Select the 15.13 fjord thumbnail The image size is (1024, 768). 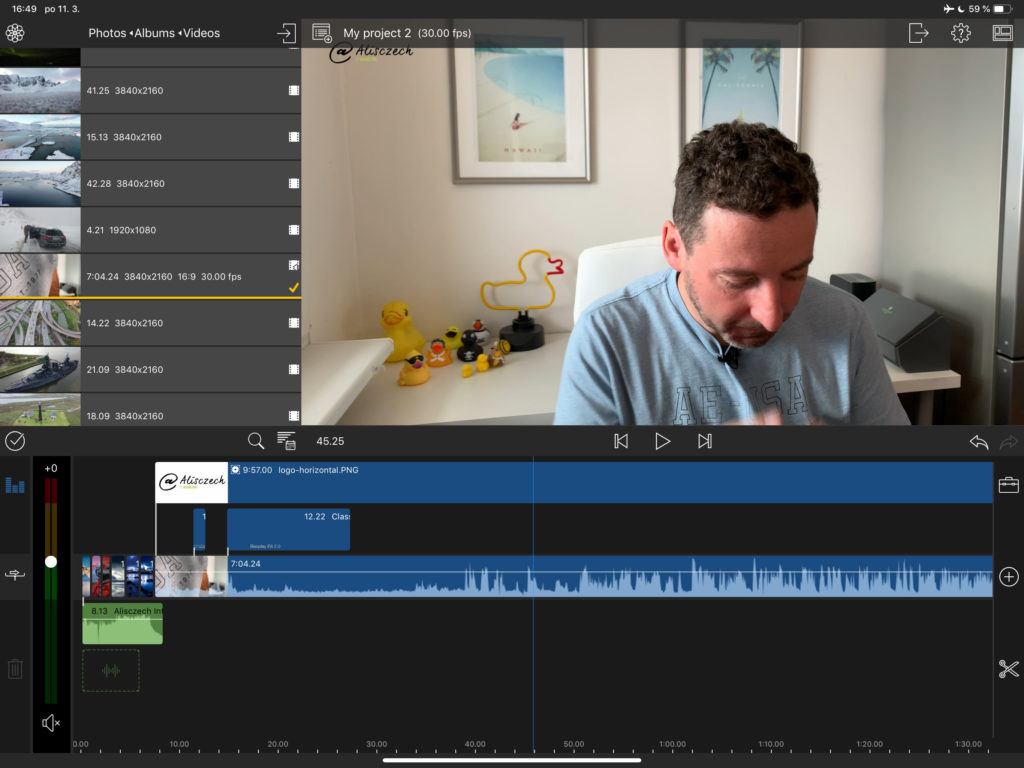tap(40, 136)
